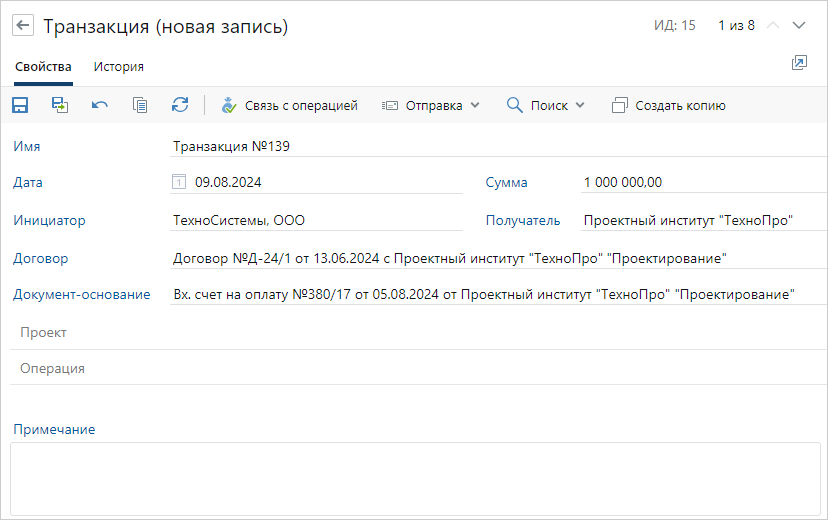
Task: Click the save and close icon
Action: tap(60, 105)
